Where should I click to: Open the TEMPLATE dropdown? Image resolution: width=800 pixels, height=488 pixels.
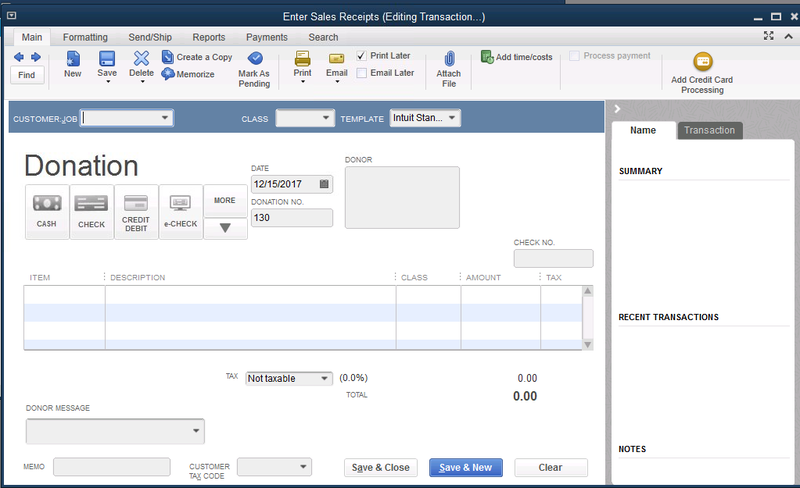[x=452, y=118]
